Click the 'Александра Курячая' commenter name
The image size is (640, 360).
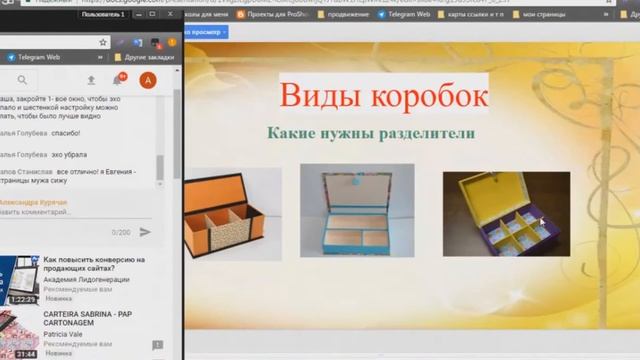coord(33,202)
